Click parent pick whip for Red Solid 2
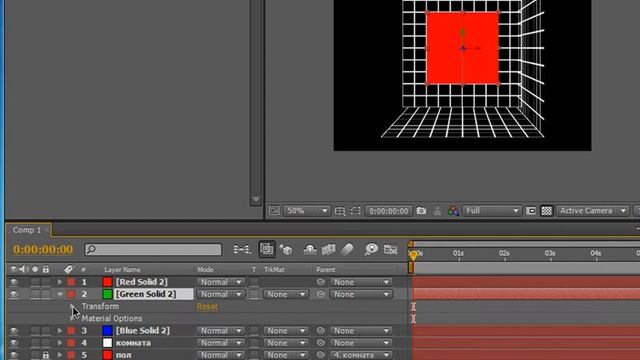The width and height of the screenshot is (640, 360). 321,282
